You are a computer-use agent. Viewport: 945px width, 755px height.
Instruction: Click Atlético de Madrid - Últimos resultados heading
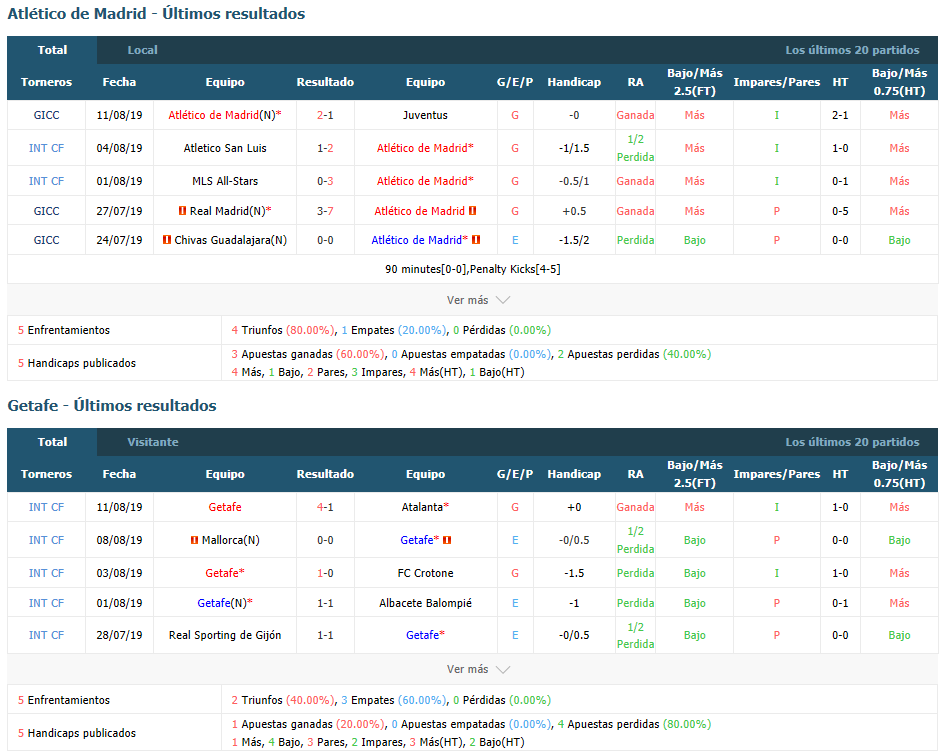(x=156, y=14)
